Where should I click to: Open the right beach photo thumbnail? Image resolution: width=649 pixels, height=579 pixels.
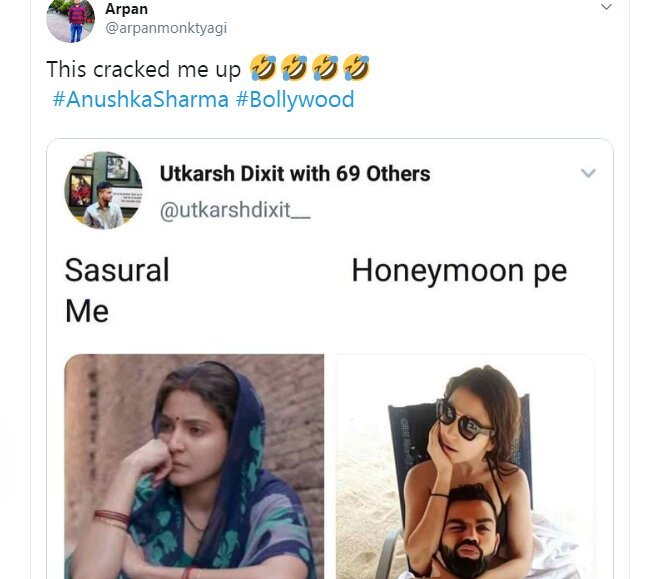465,466
